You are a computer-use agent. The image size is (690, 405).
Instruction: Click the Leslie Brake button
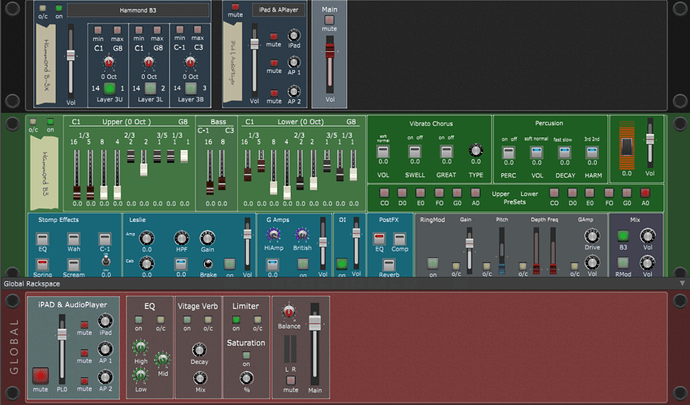pos(207,264)
